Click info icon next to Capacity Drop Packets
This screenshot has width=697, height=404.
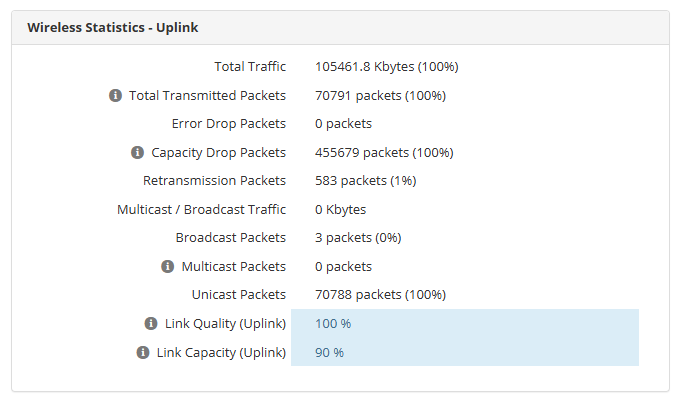pos(137,153)
